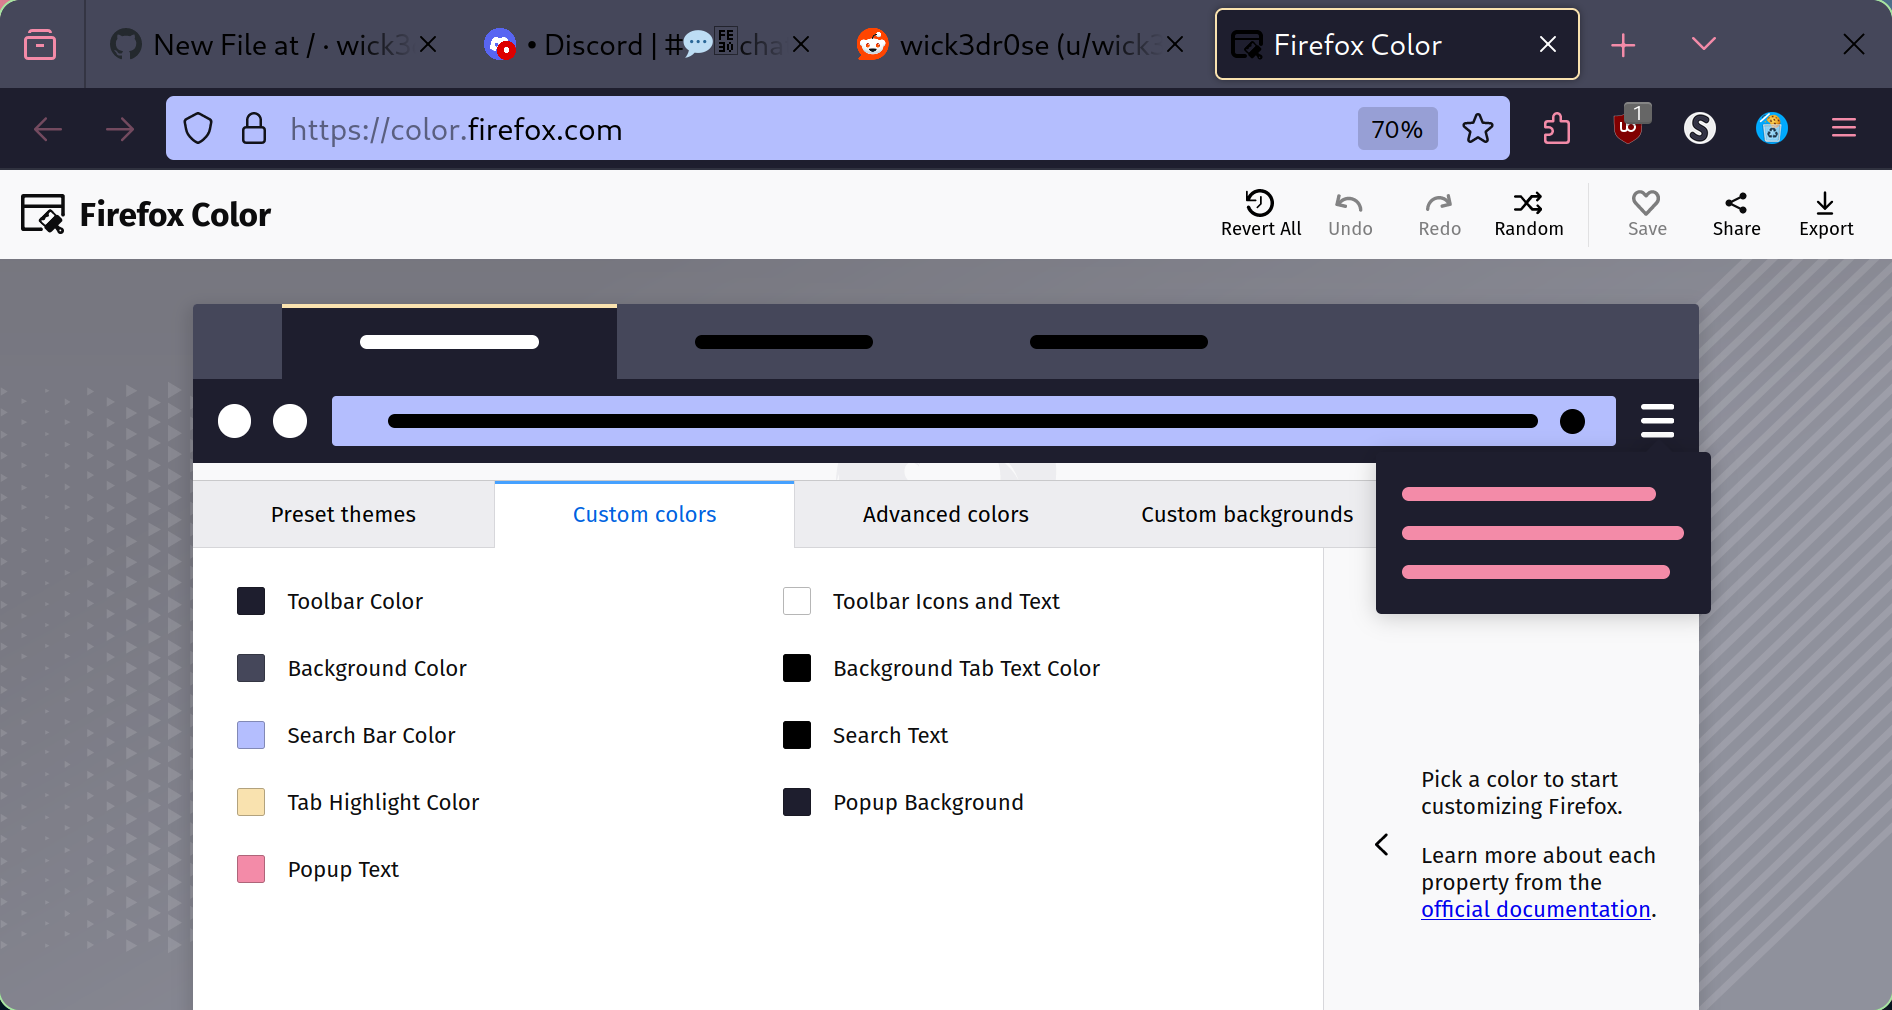Open the Preset themes tab
Screen dimensions: 1892x1010
(343, 514)
